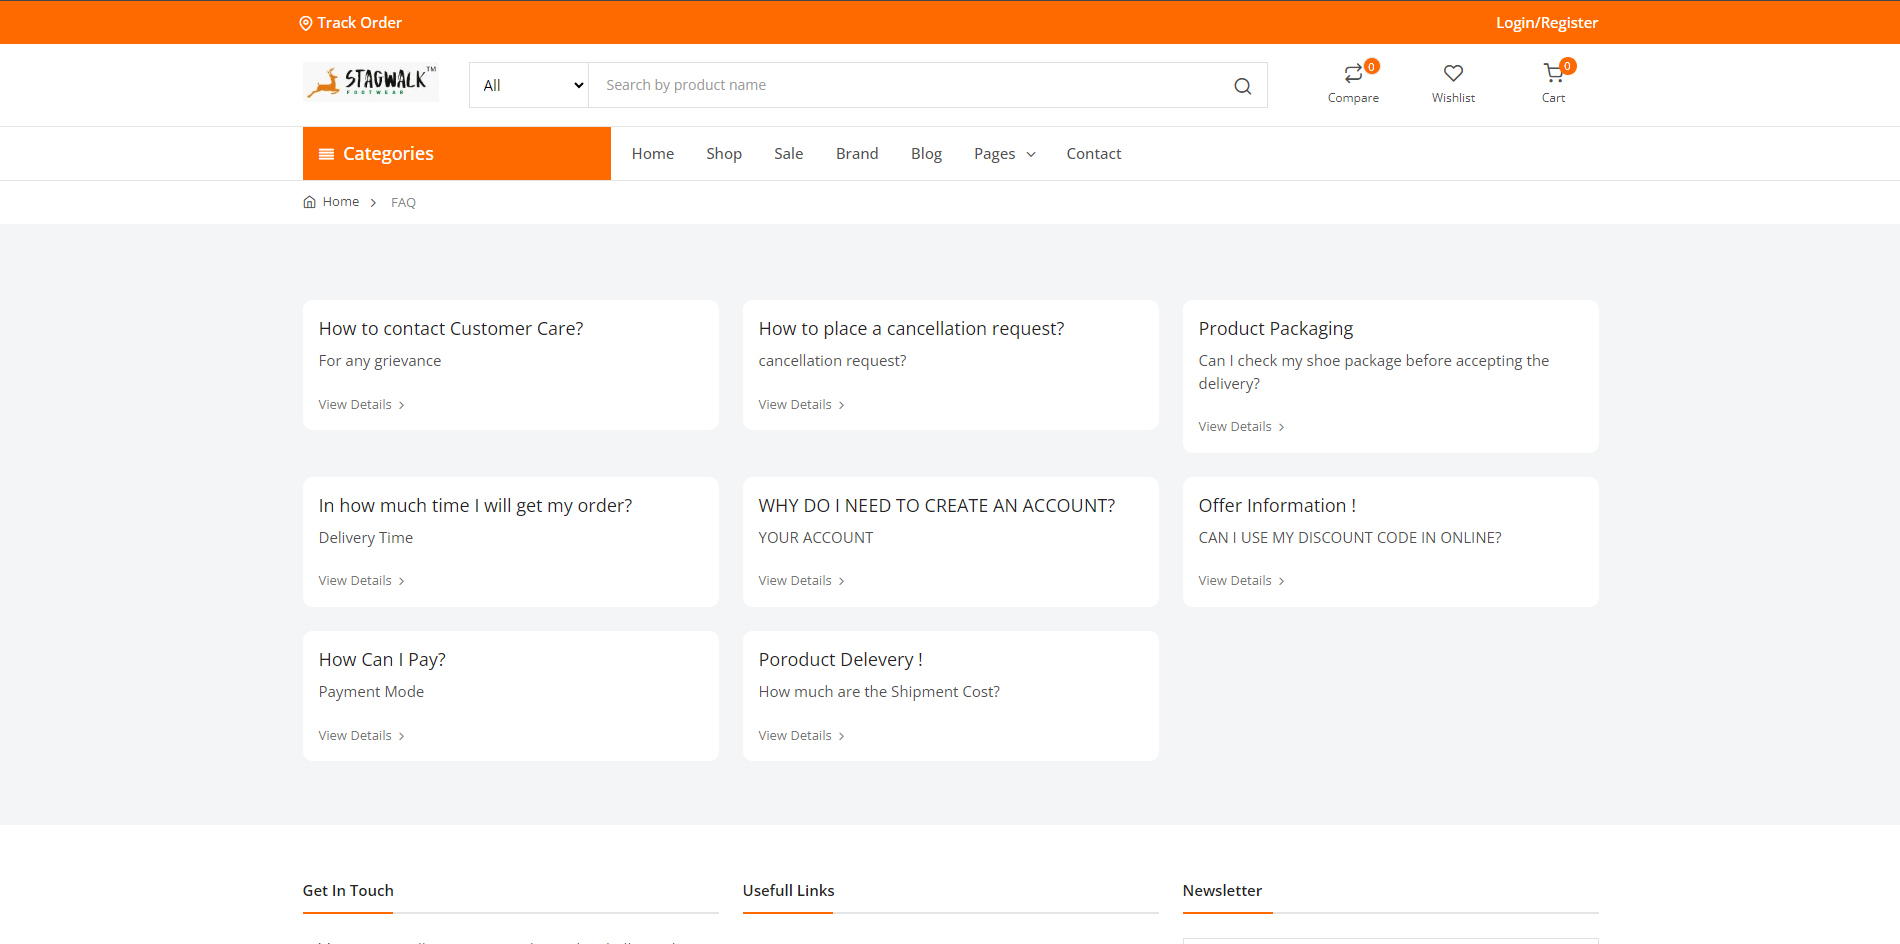Open the Shop menu item

724,154
